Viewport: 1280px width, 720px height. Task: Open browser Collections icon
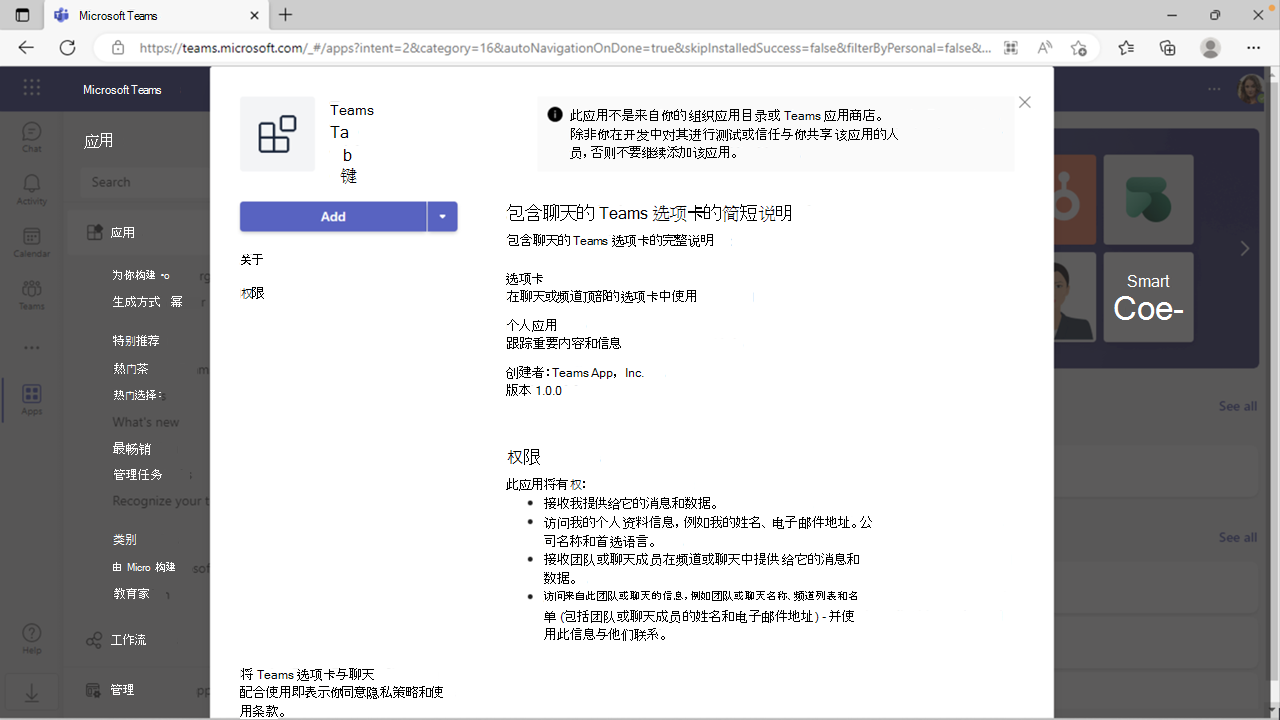[1167, 48]
